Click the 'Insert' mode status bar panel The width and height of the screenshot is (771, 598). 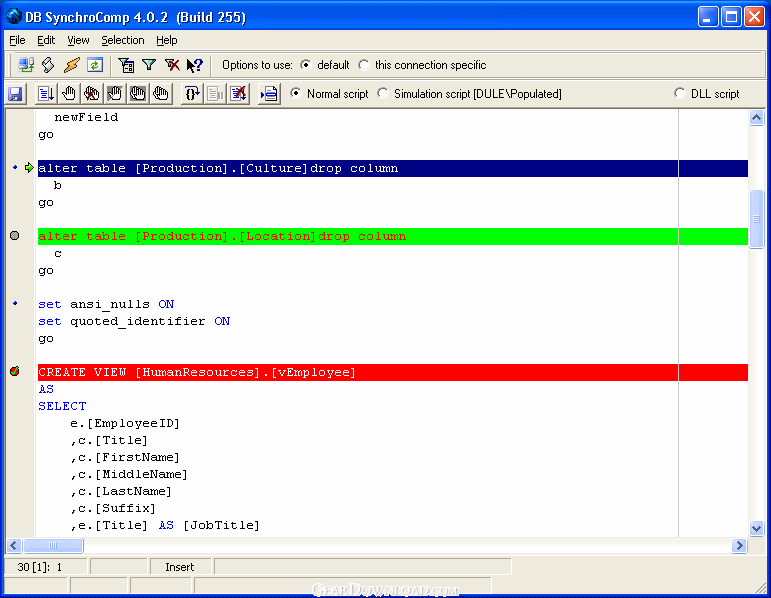click(x=180, y=567)
